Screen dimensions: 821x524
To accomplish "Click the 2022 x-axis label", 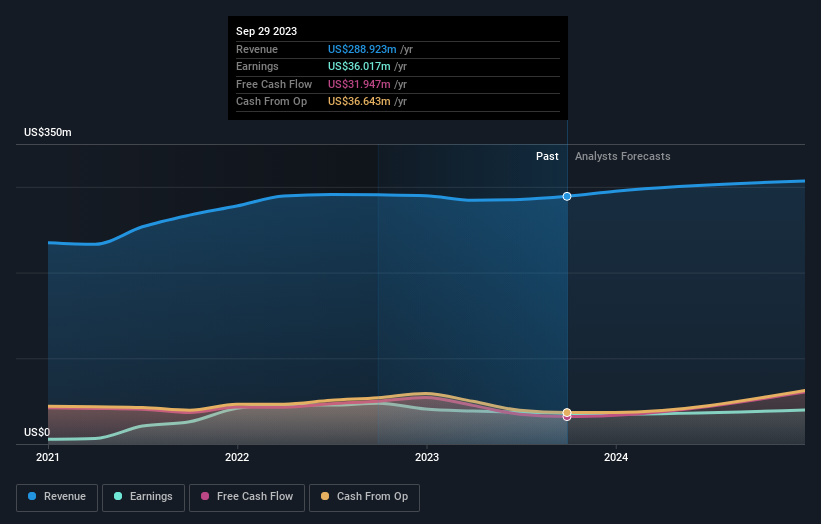I will tap(237, 457).
